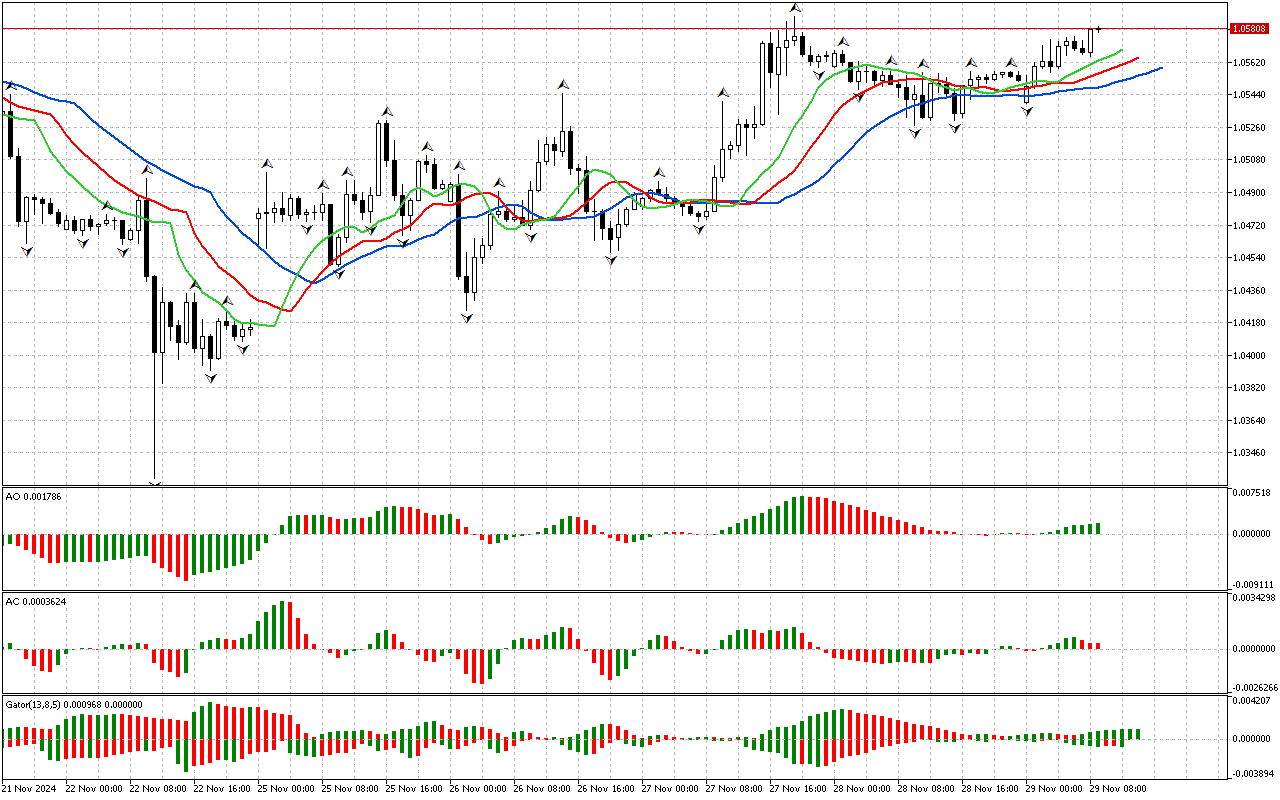
Task: Click the 1.05440 price scale label
Action: (x=1251, y=95)
